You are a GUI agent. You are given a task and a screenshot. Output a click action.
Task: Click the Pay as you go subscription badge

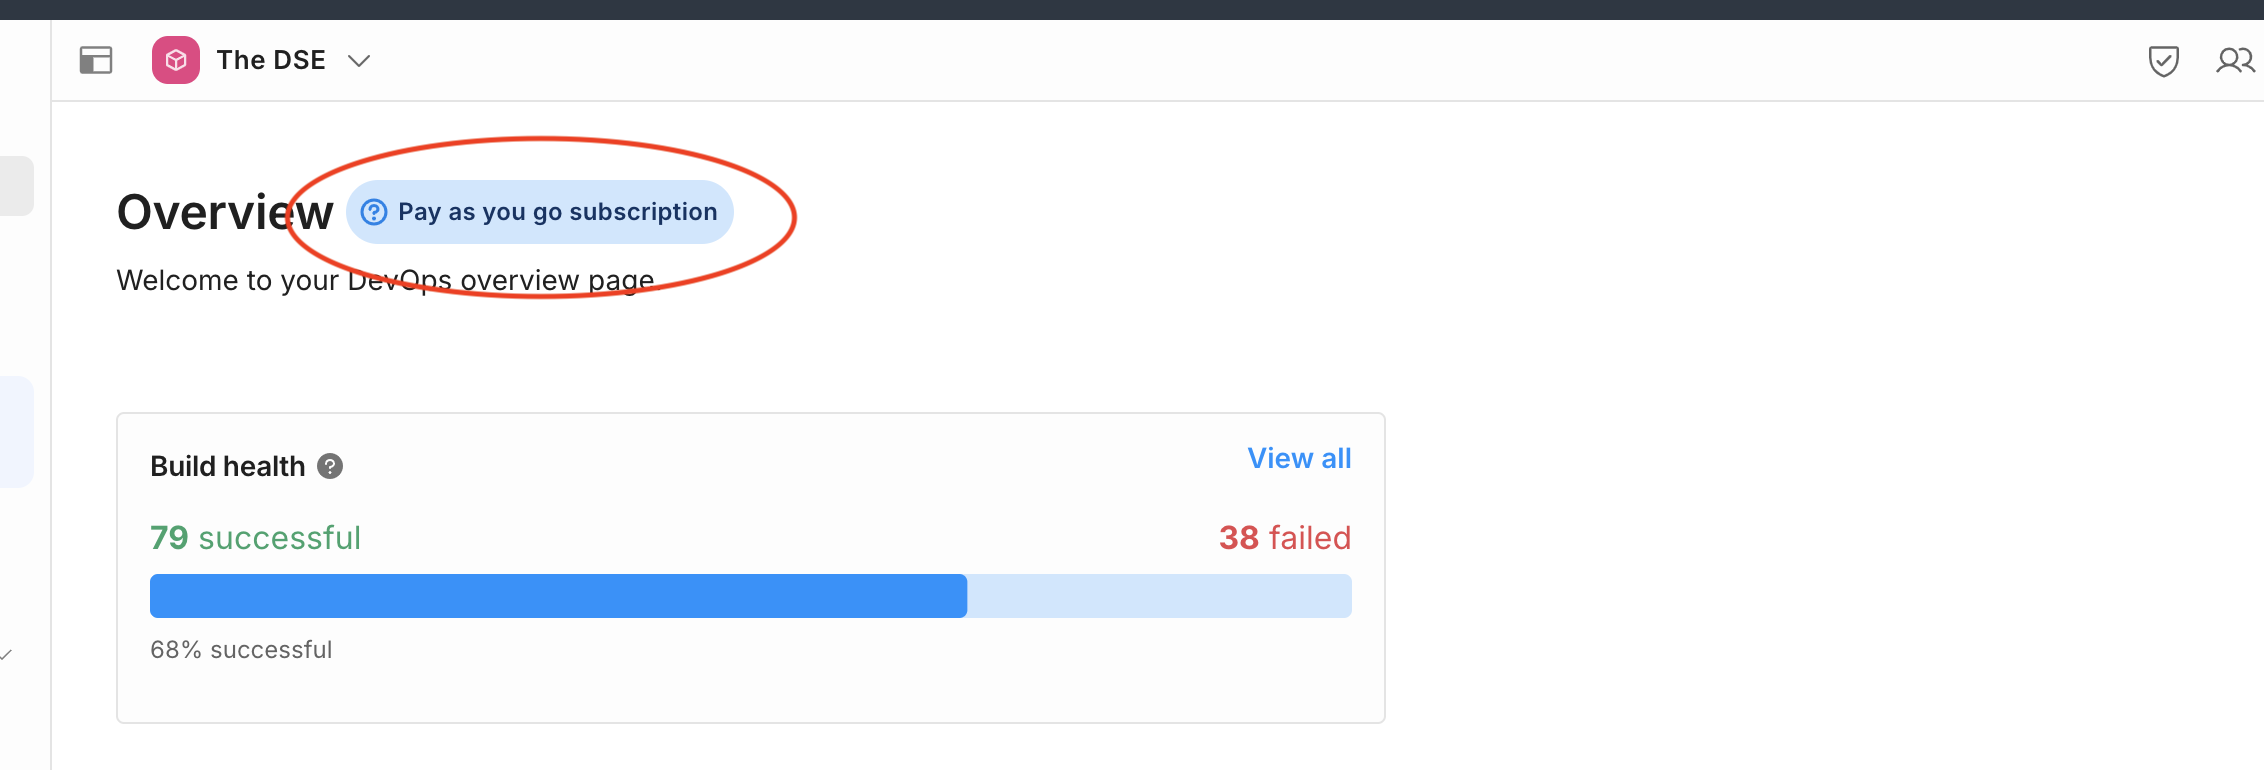pyautogui.click(x=557, y=212)
